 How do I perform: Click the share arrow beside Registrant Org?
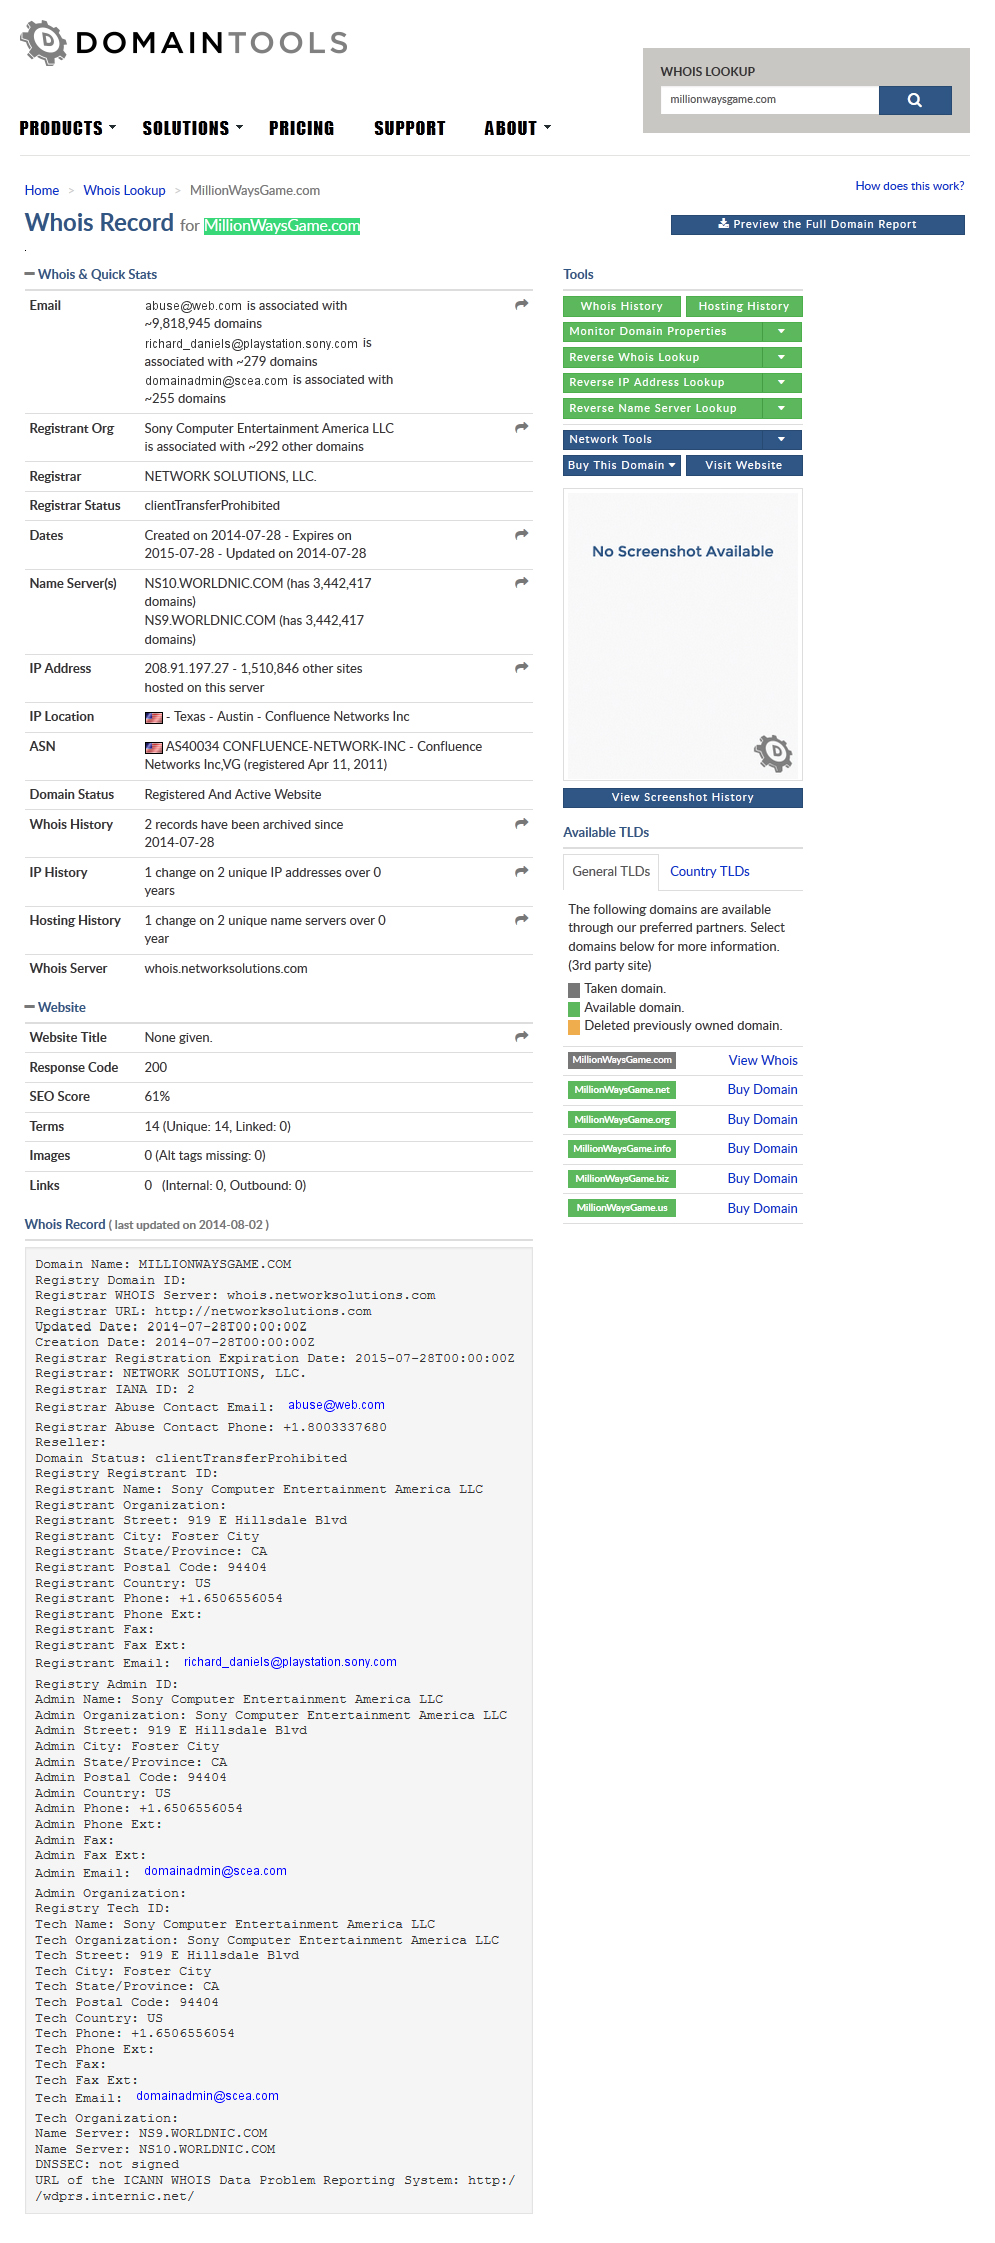(521, 428)
